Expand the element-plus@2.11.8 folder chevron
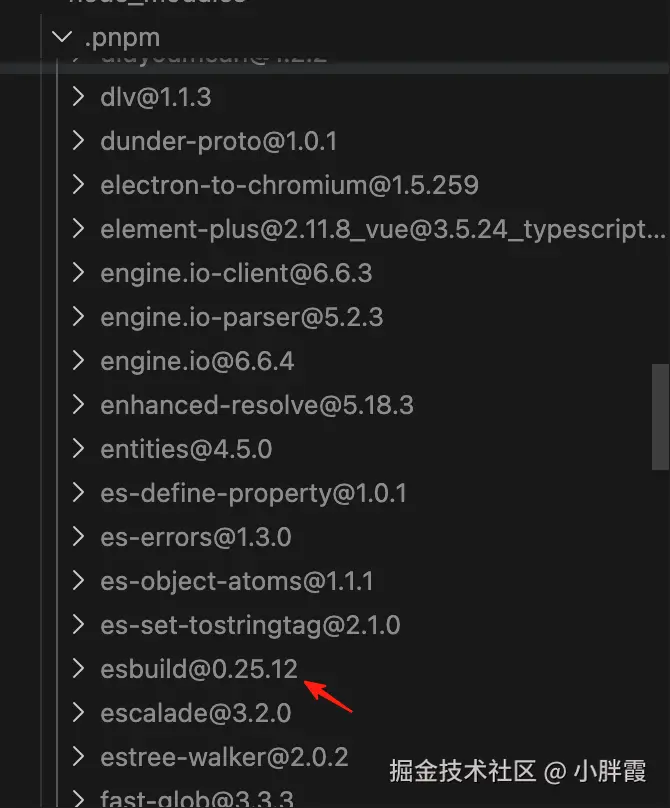This screenshot has height=808, width=670. tap(78, 230)
